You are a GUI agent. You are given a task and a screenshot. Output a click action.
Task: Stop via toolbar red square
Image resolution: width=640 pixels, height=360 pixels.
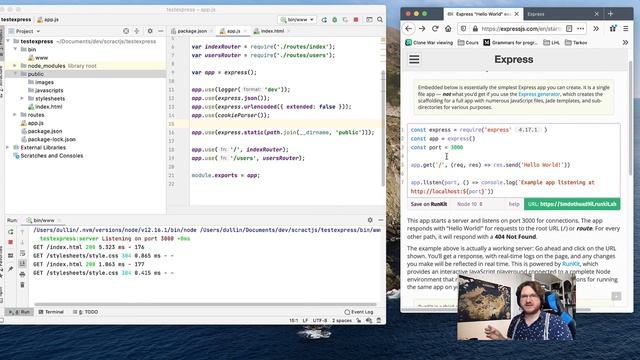[356, 20]
